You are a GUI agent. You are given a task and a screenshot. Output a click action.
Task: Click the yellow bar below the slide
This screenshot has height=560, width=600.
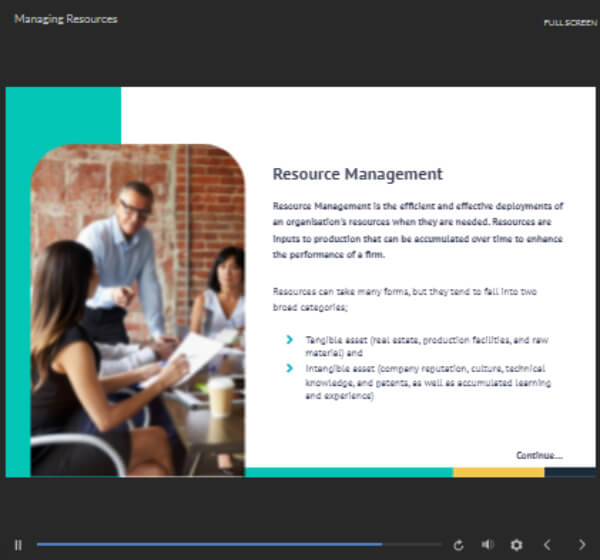[x=498, y=471]
